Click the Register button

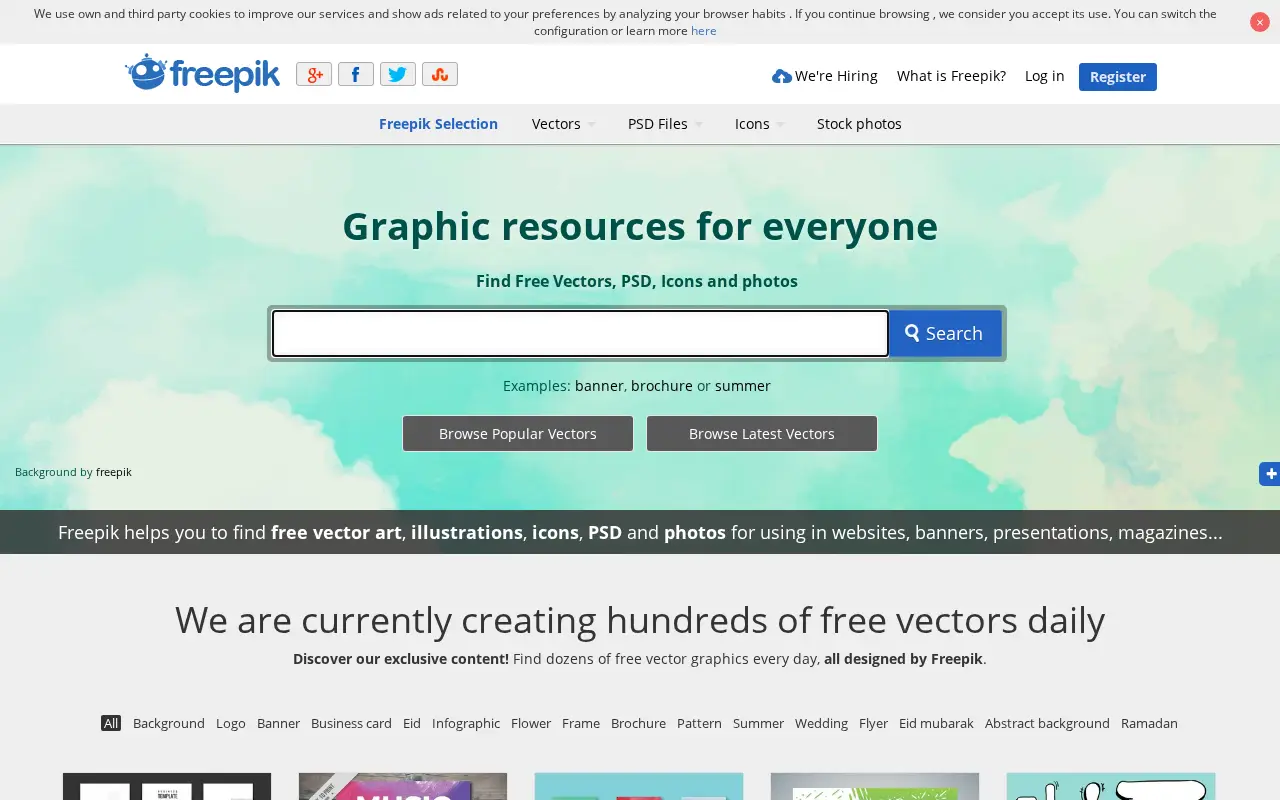pyautogui.click(x=1118, y=77)
